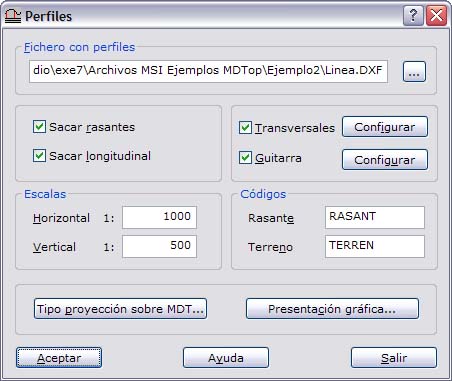This screenshot has height=381, width=452.
Task: Click the Terreno code field TERREN
Action: 375,246
